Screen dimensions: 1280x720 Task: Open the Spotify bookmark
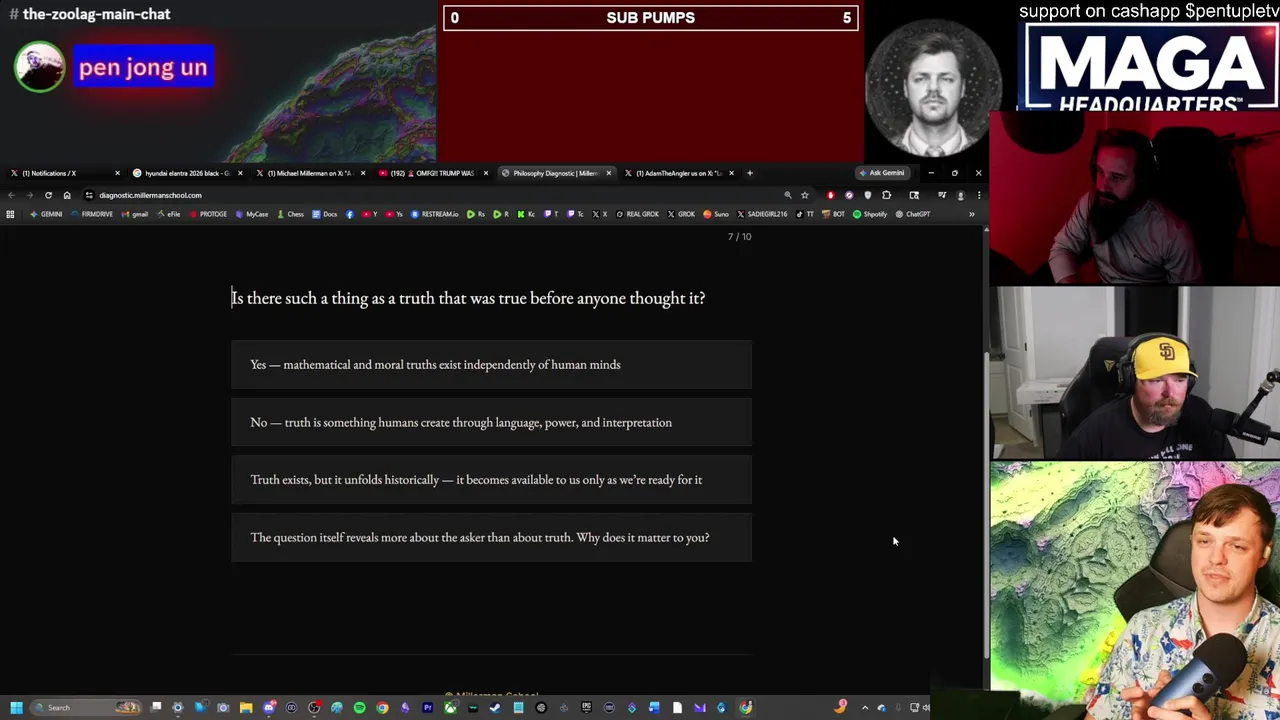870,214
